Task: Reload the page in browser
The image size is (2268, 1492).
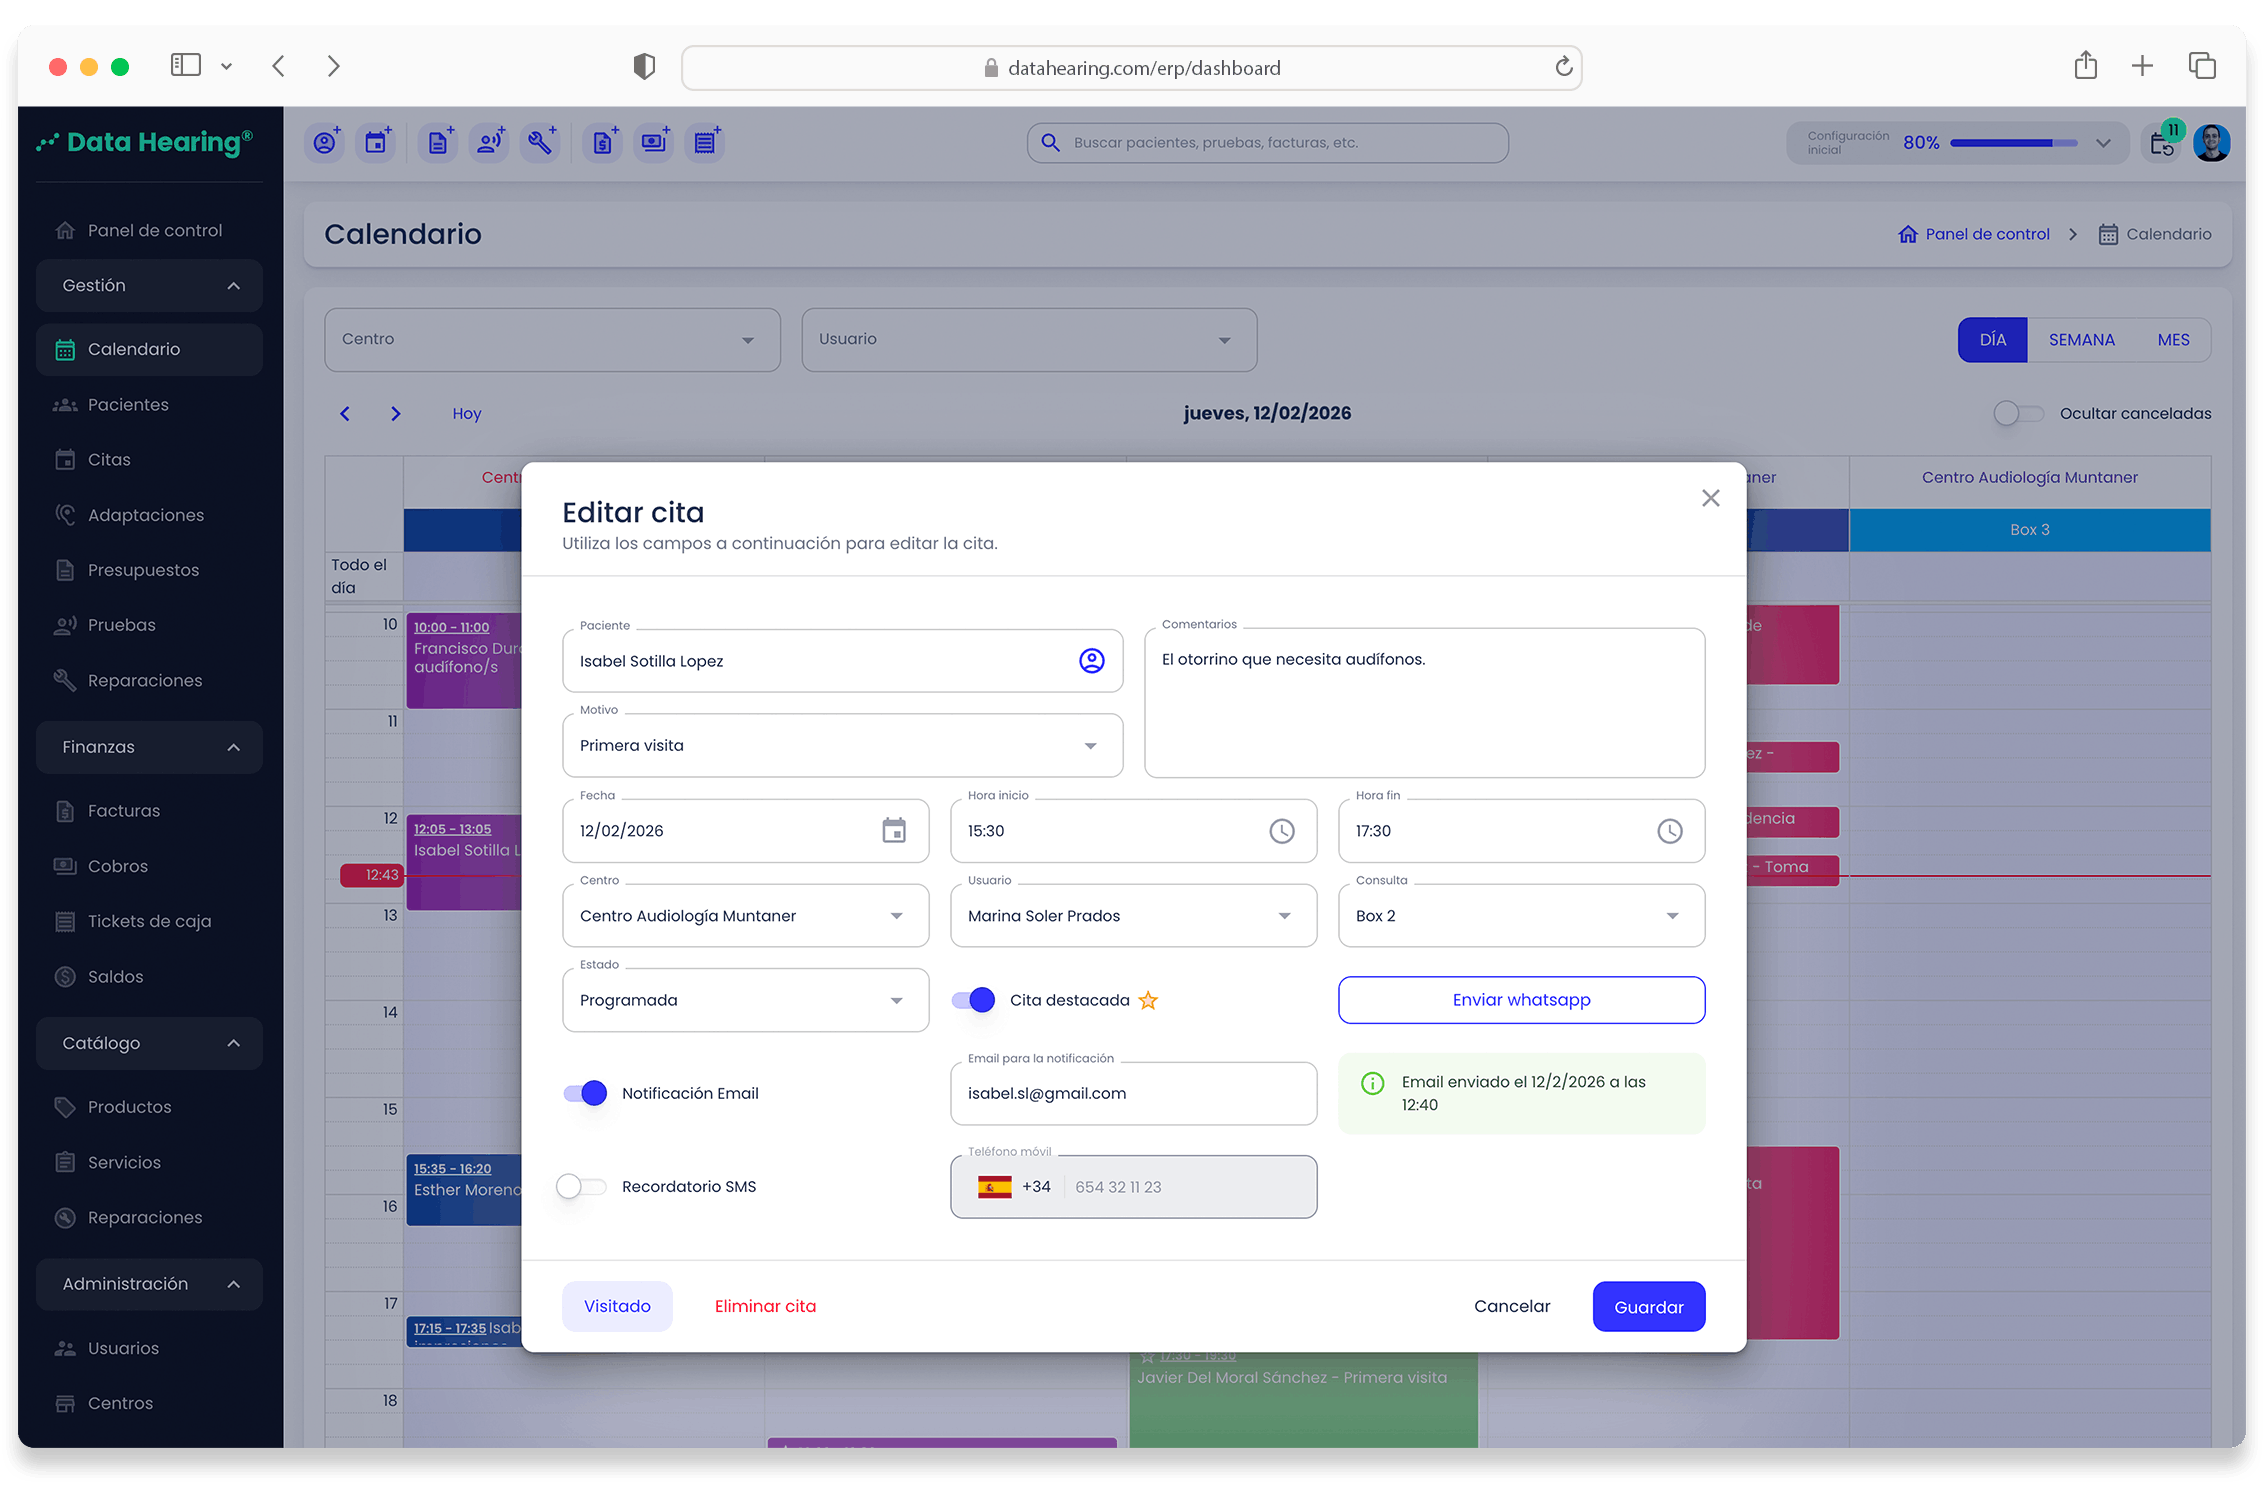Action: tap(1563, 67)
